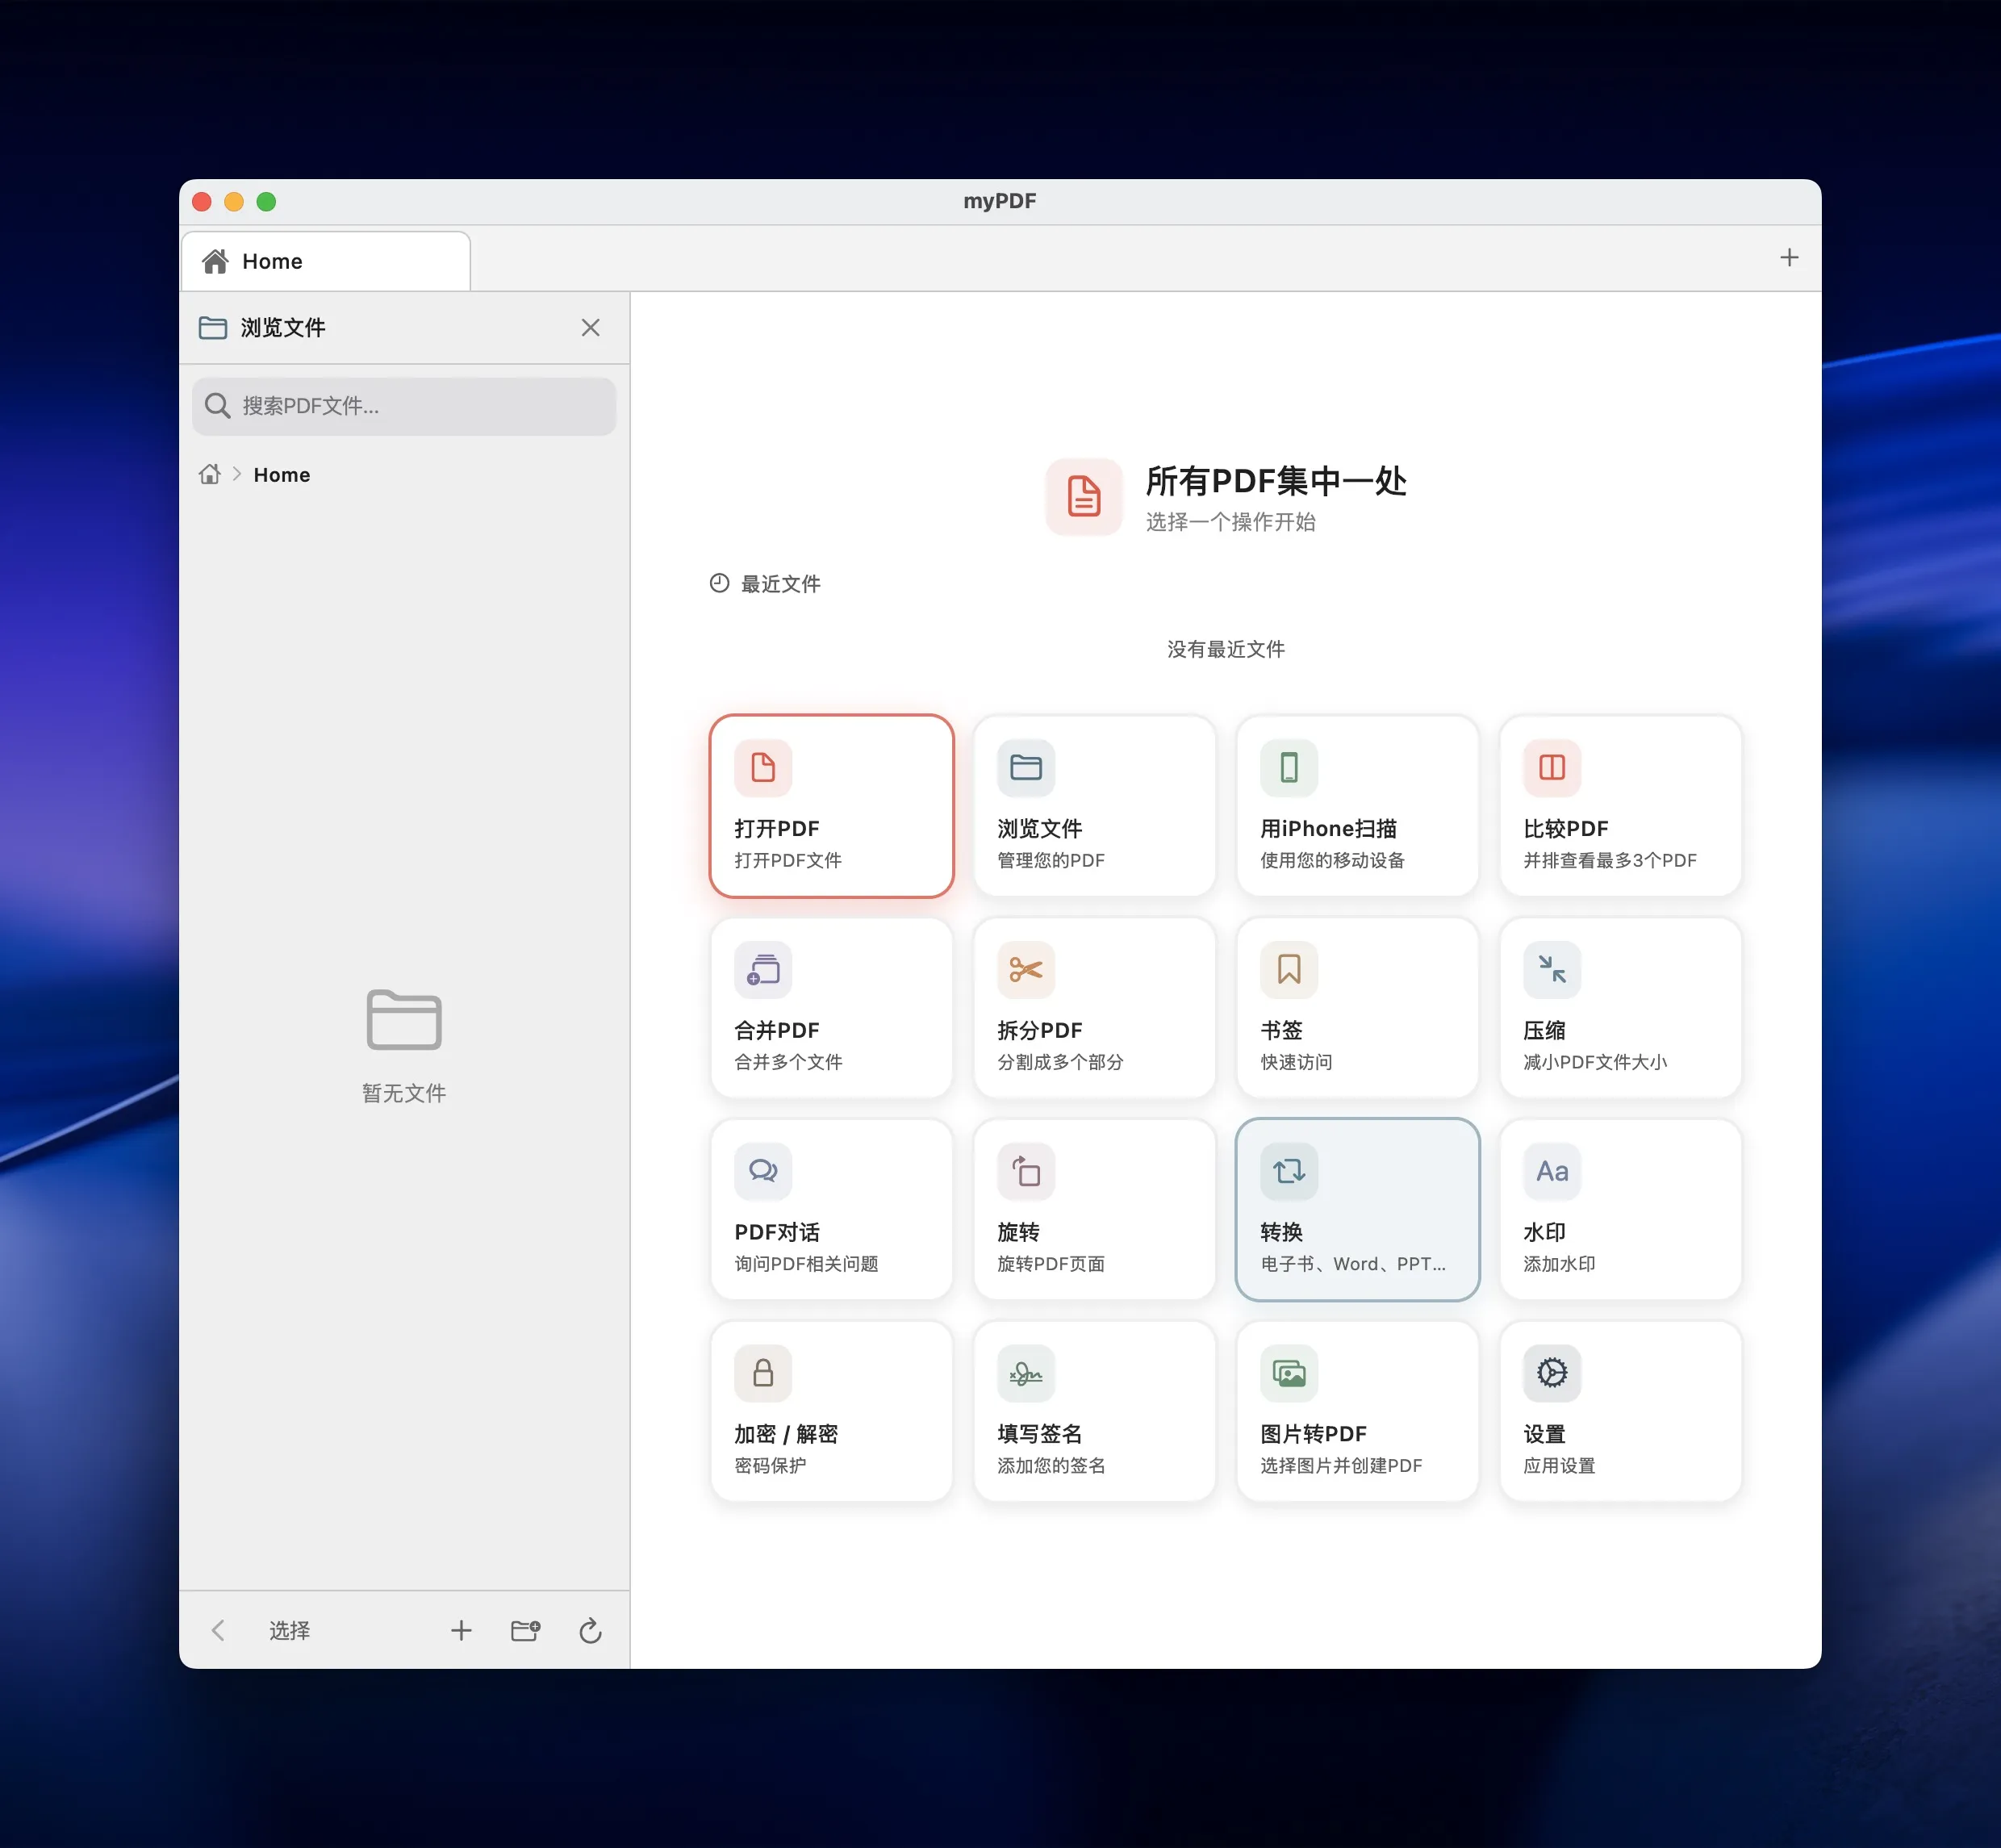Launch the 压缩 PDF tool

[x=1619, y=1007]
